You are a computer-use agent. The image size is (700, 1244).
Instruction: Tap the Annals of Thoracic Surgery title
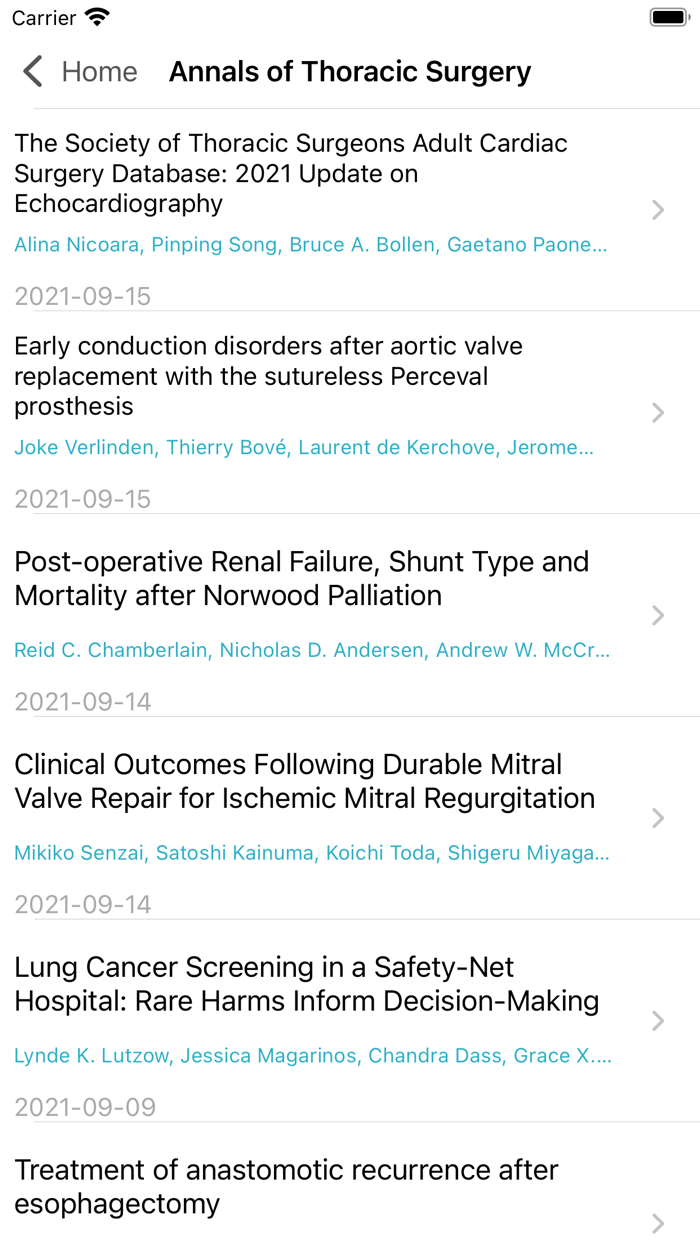point(350,72)
